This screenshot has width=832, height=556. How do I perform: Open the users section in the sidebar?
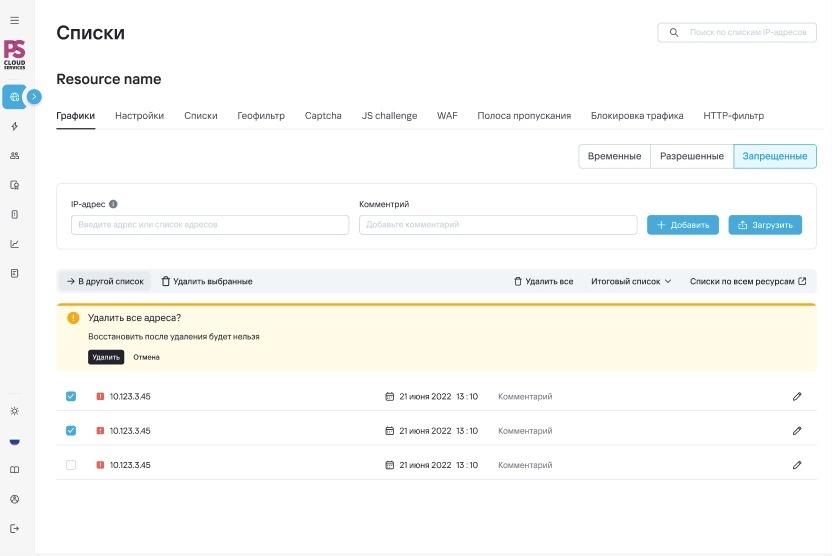[15, 155]
